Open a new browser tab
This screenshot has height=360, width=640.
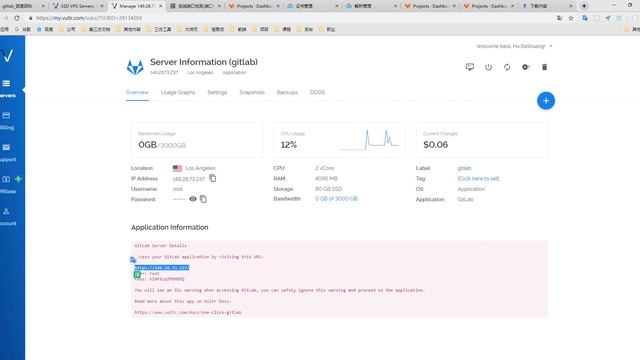[x=584, y=6]
